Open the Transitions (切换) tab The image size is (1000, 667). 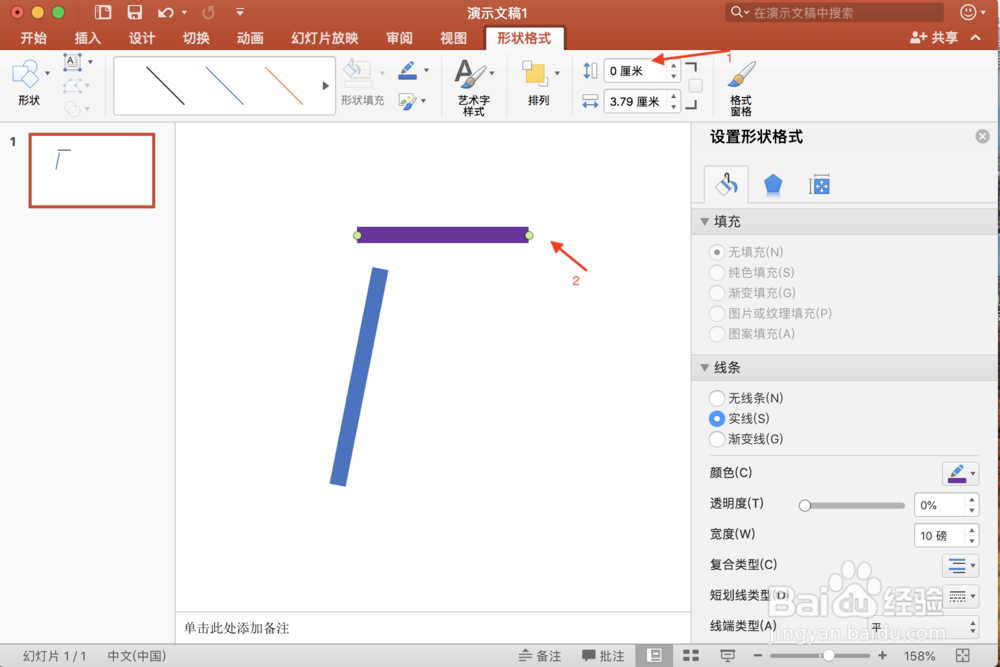coord(196,38)
